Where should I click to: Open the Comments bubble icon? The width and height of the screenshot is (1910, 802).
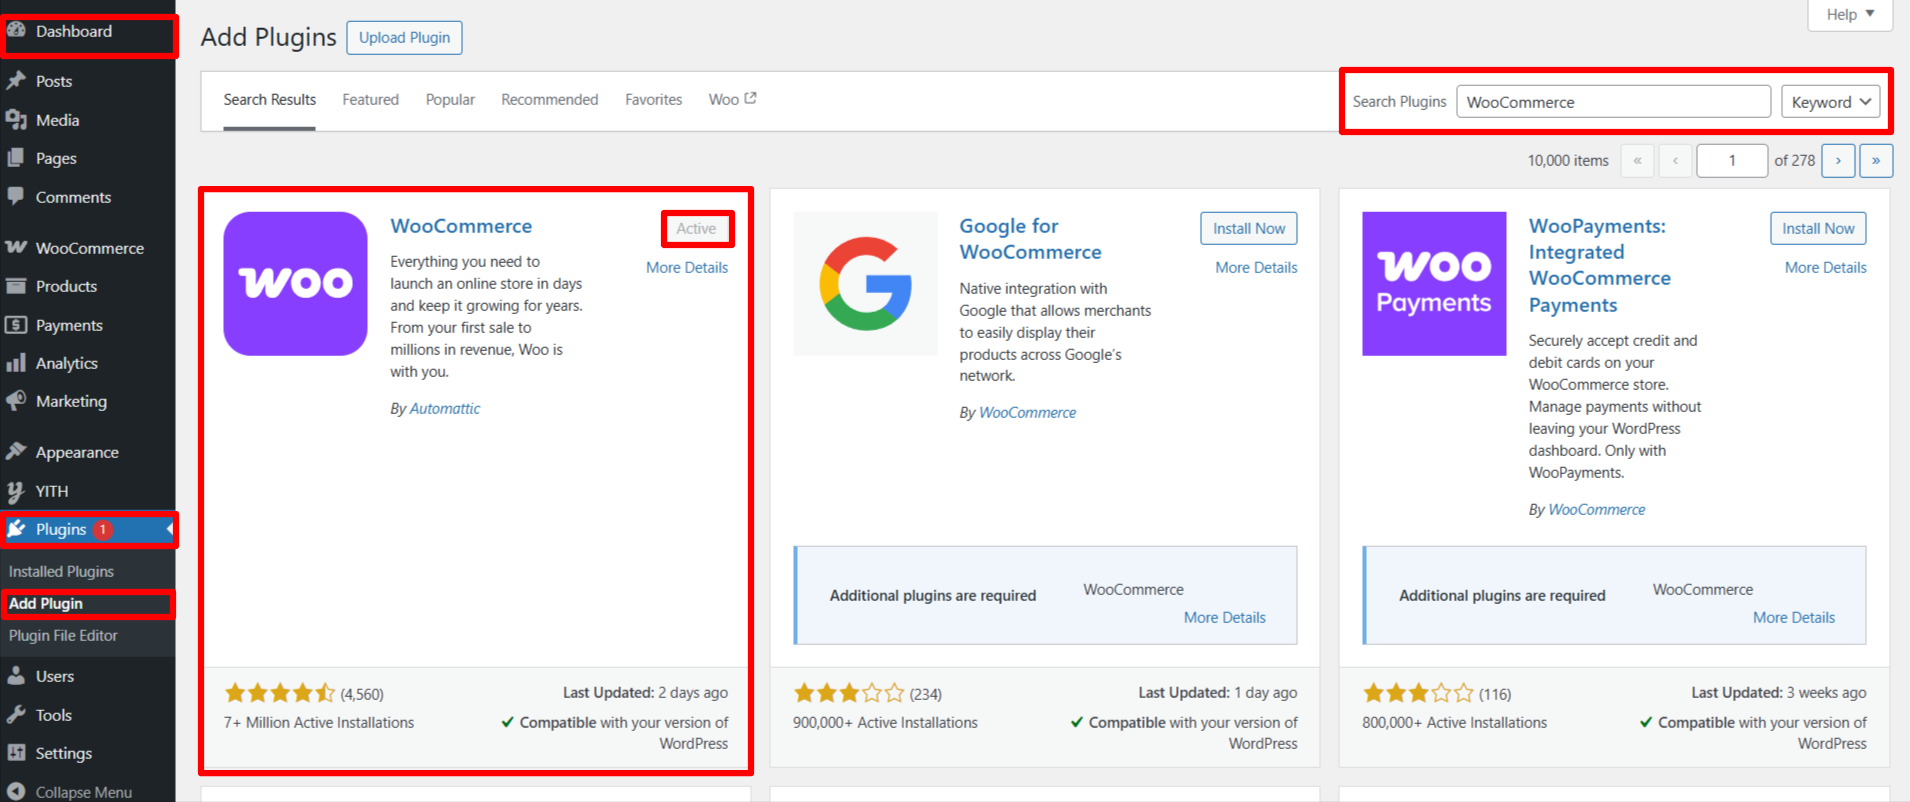(16, 196)
